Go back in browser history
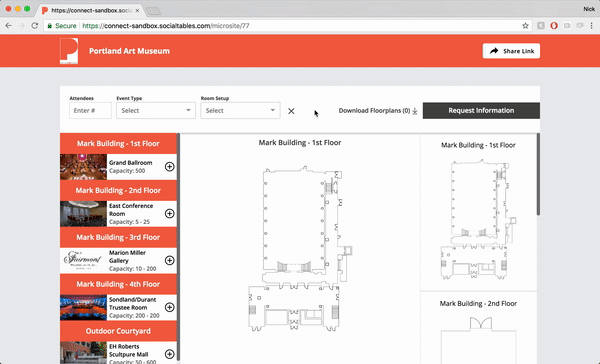600x364 pixels. pos(8,26)
